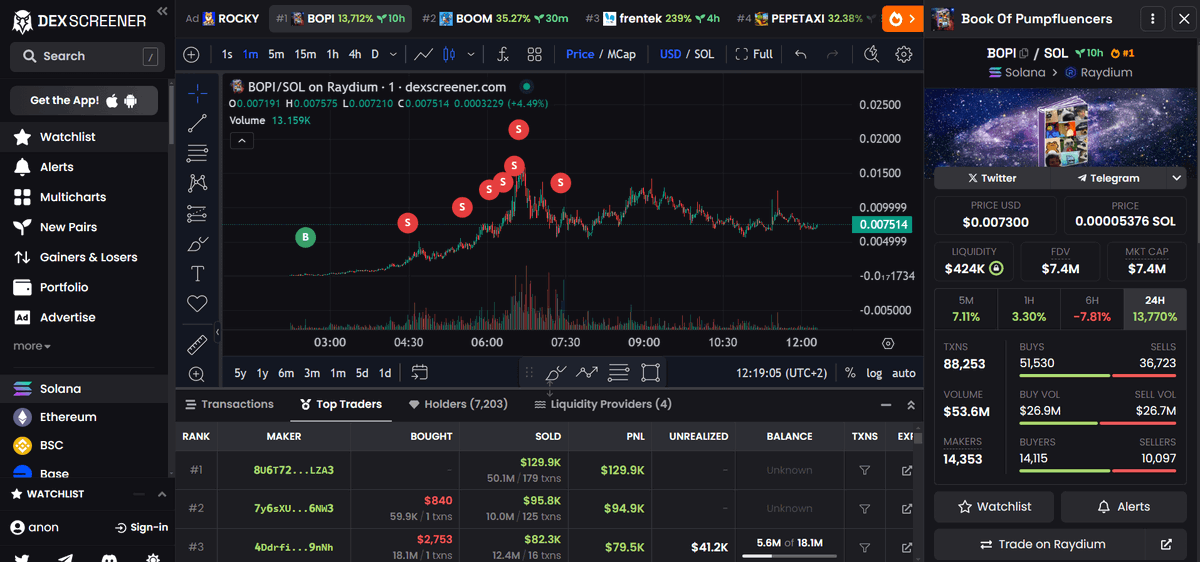Click the Search input field
The height and width of the screenshot is (562, 1200).
(x=87, y=57)
